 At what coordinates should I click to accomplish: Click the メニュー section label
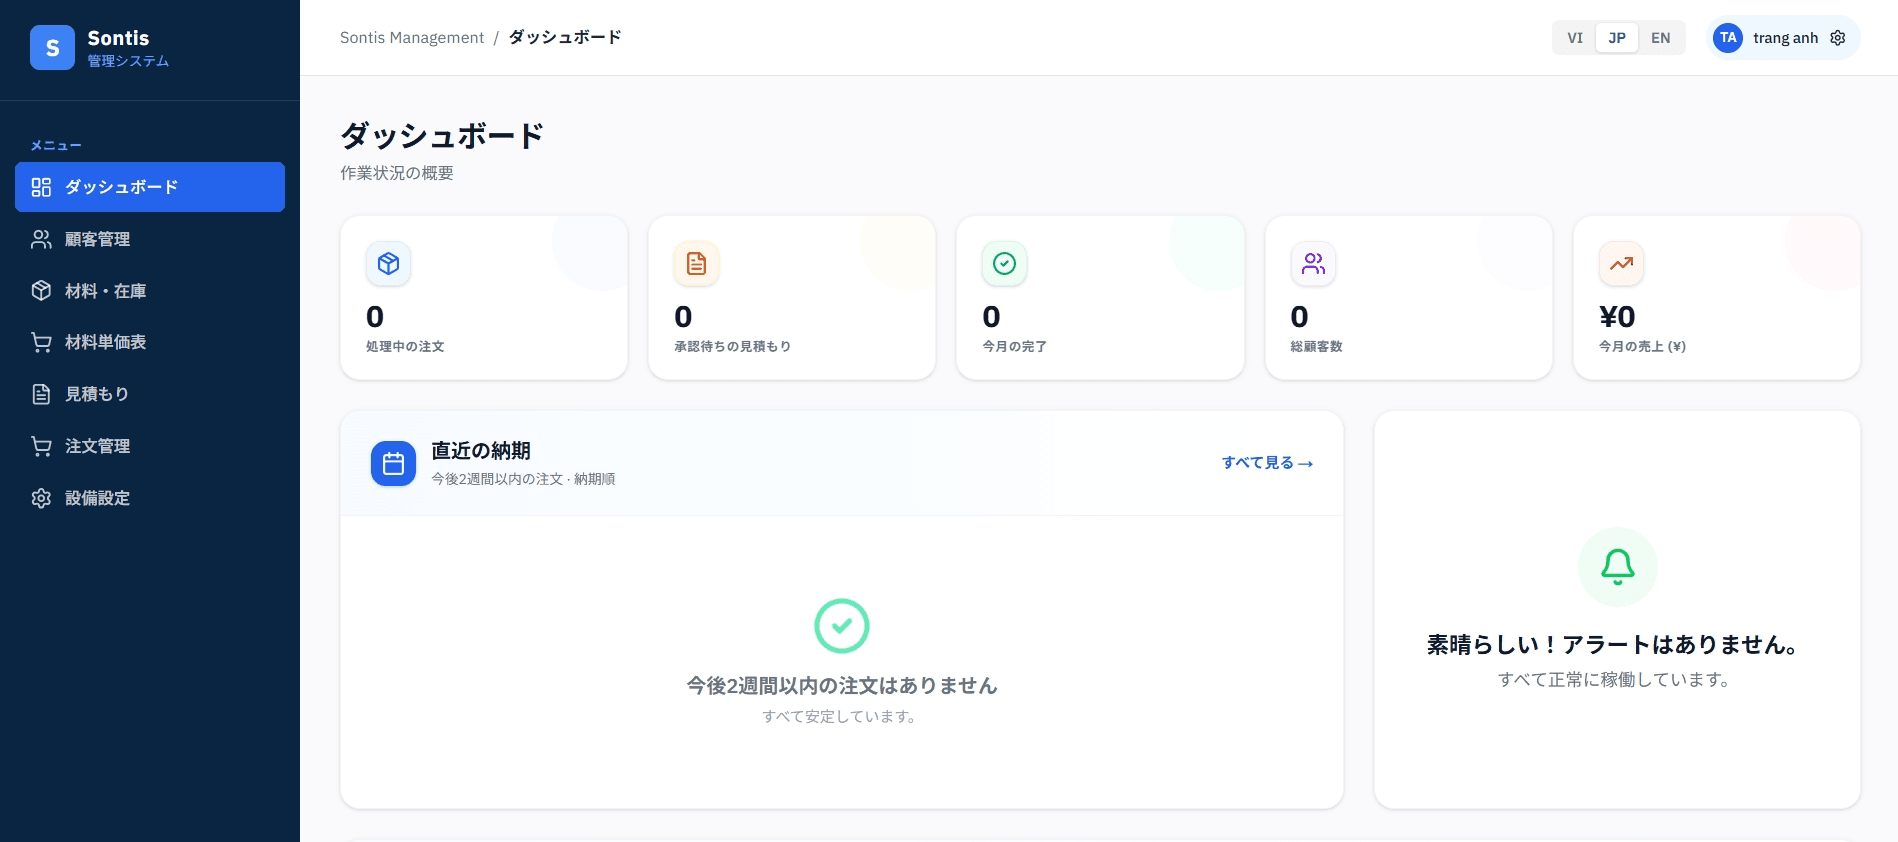(56, 146)
